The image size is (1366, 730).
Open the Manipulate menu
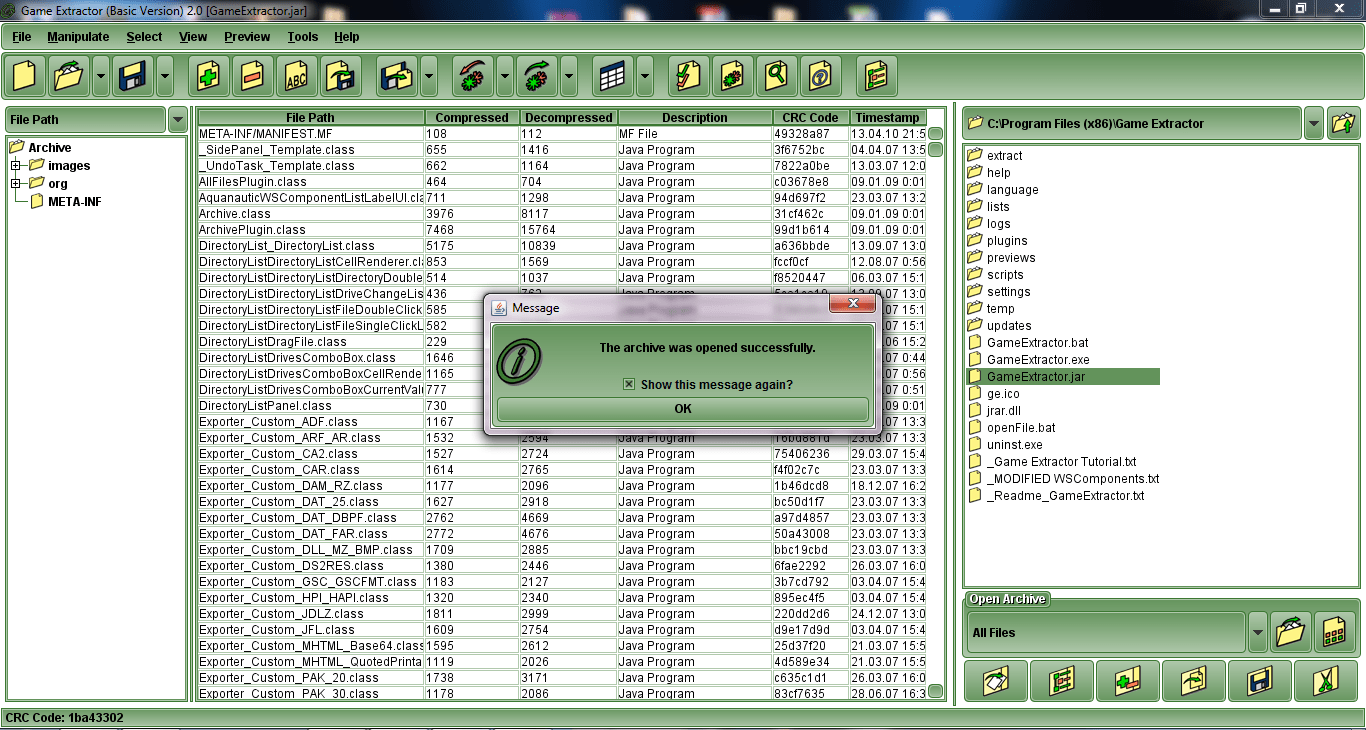pyautogui.click(x=78, y=37)
